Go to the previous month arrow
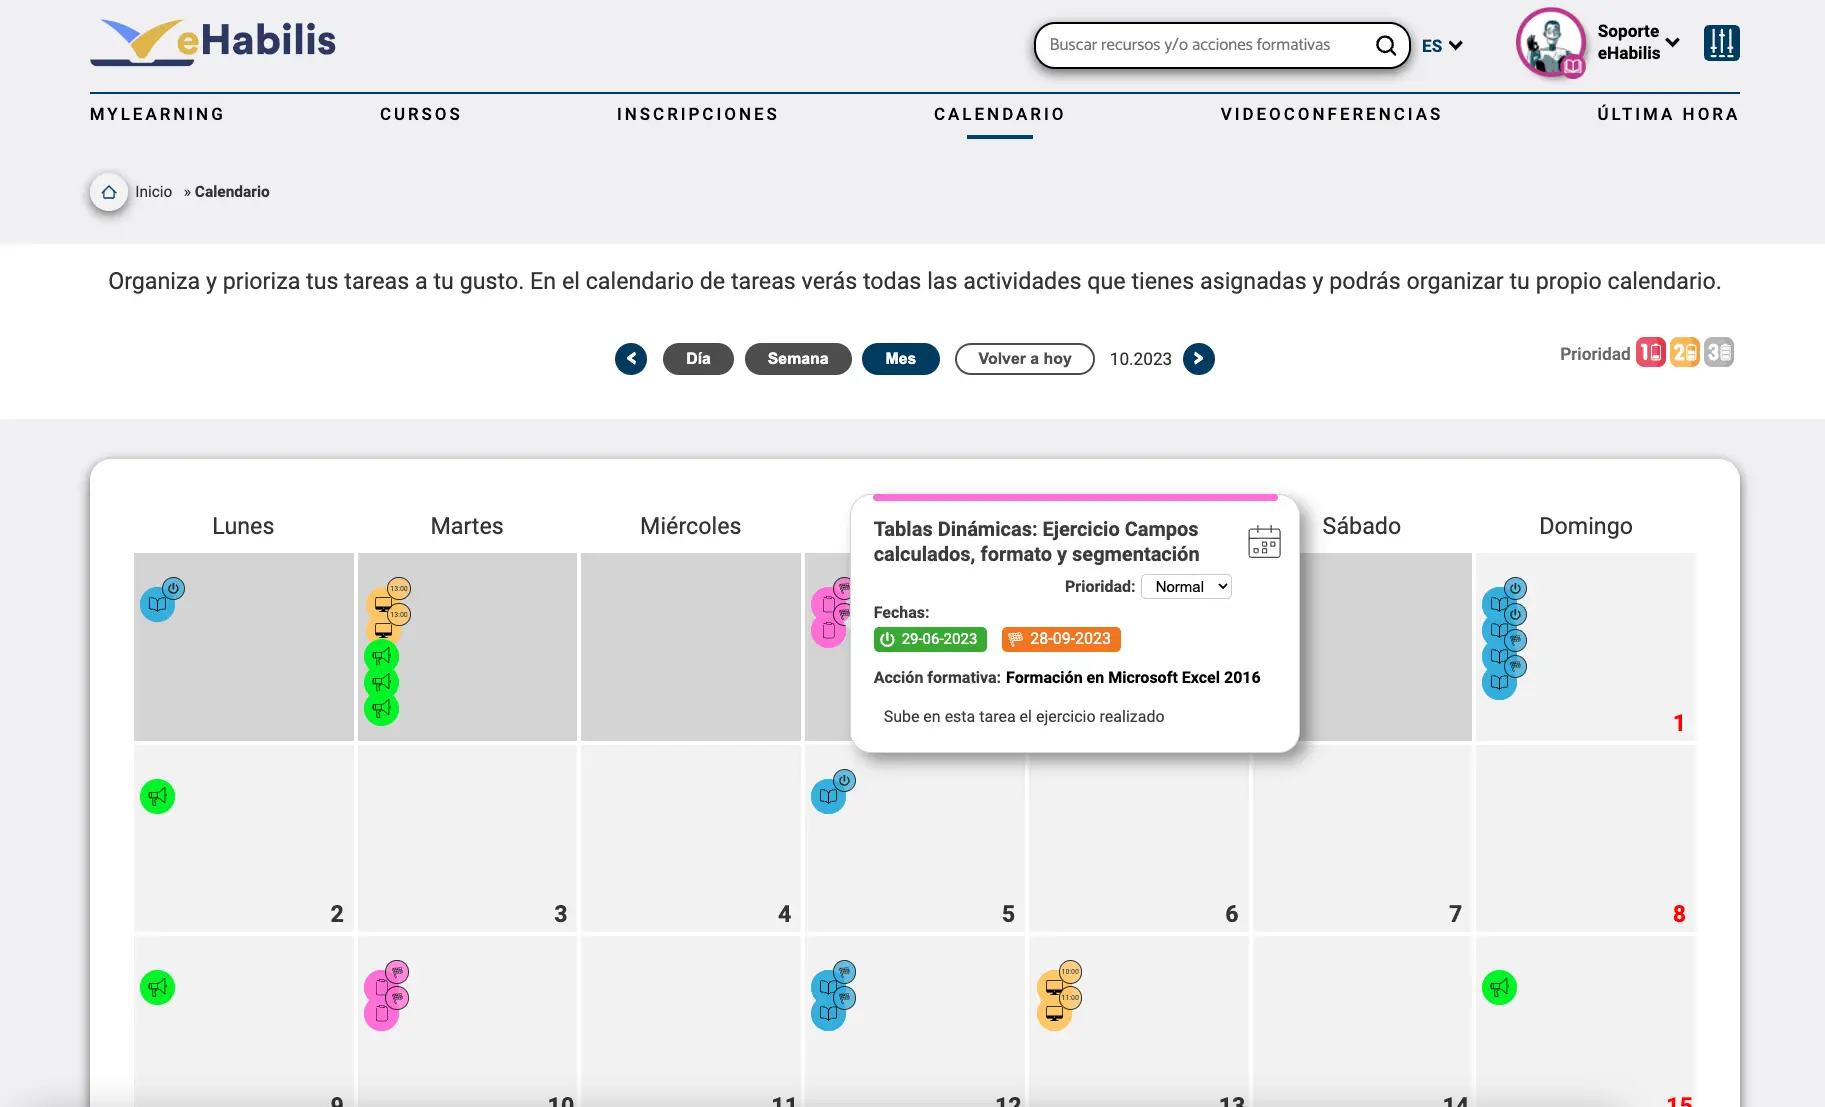Screen dimensions: 1825x1107 coord(631,359)
